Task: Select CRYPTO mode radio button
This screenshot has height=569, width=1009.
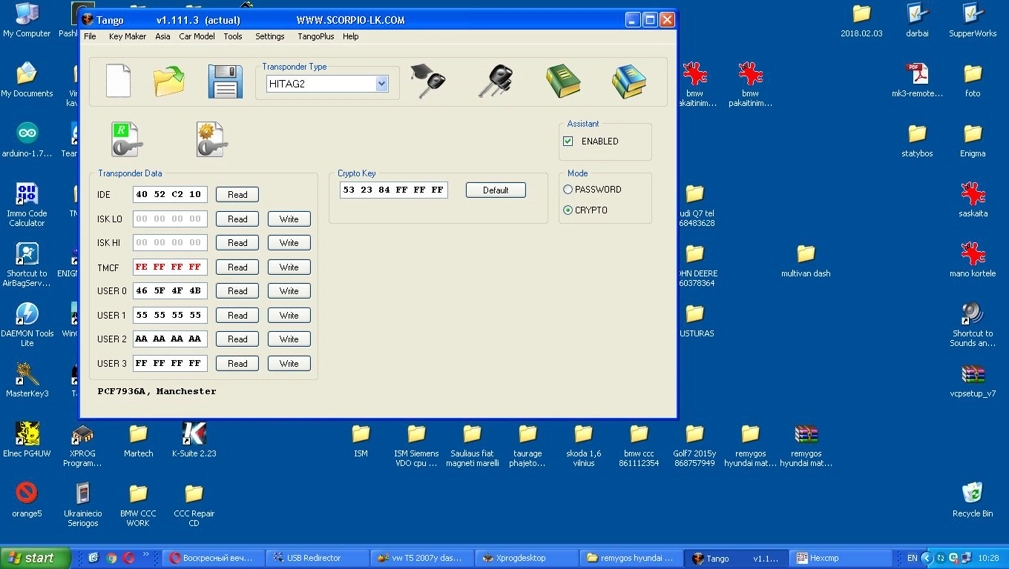Action: click(x=568, y=210)
